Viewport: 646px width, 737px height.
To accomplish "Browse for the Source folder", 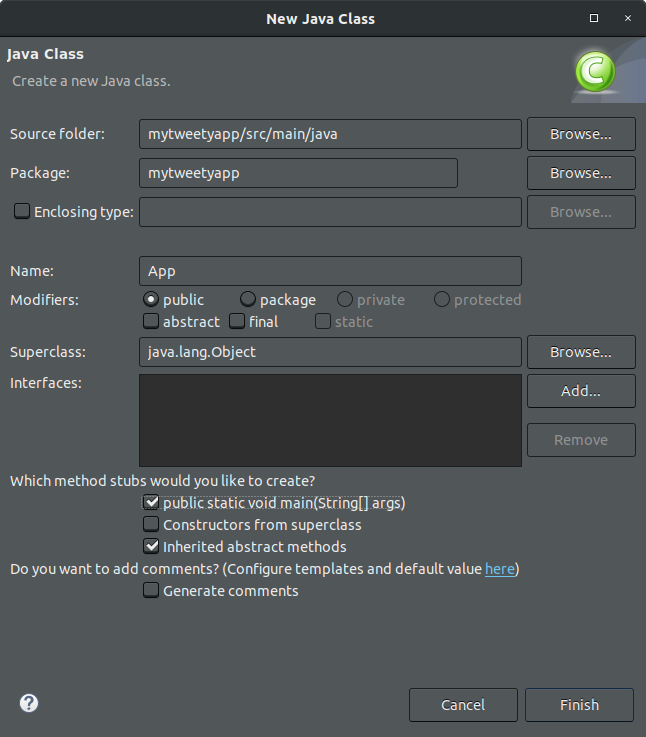I will point(581,134).
